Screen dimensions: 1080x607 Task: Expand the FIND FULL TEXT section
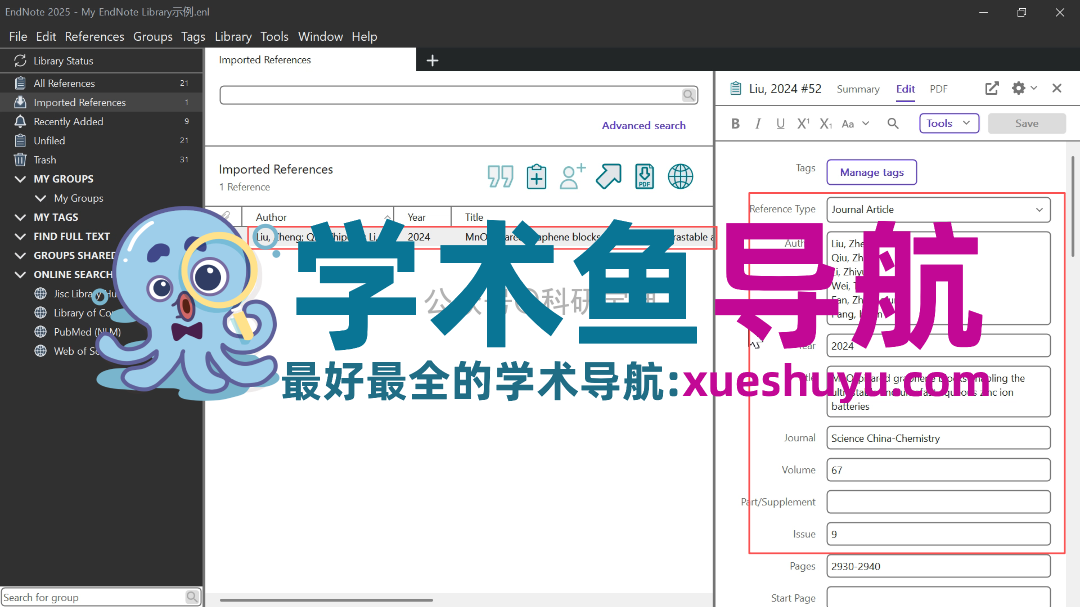click(20, 236)
